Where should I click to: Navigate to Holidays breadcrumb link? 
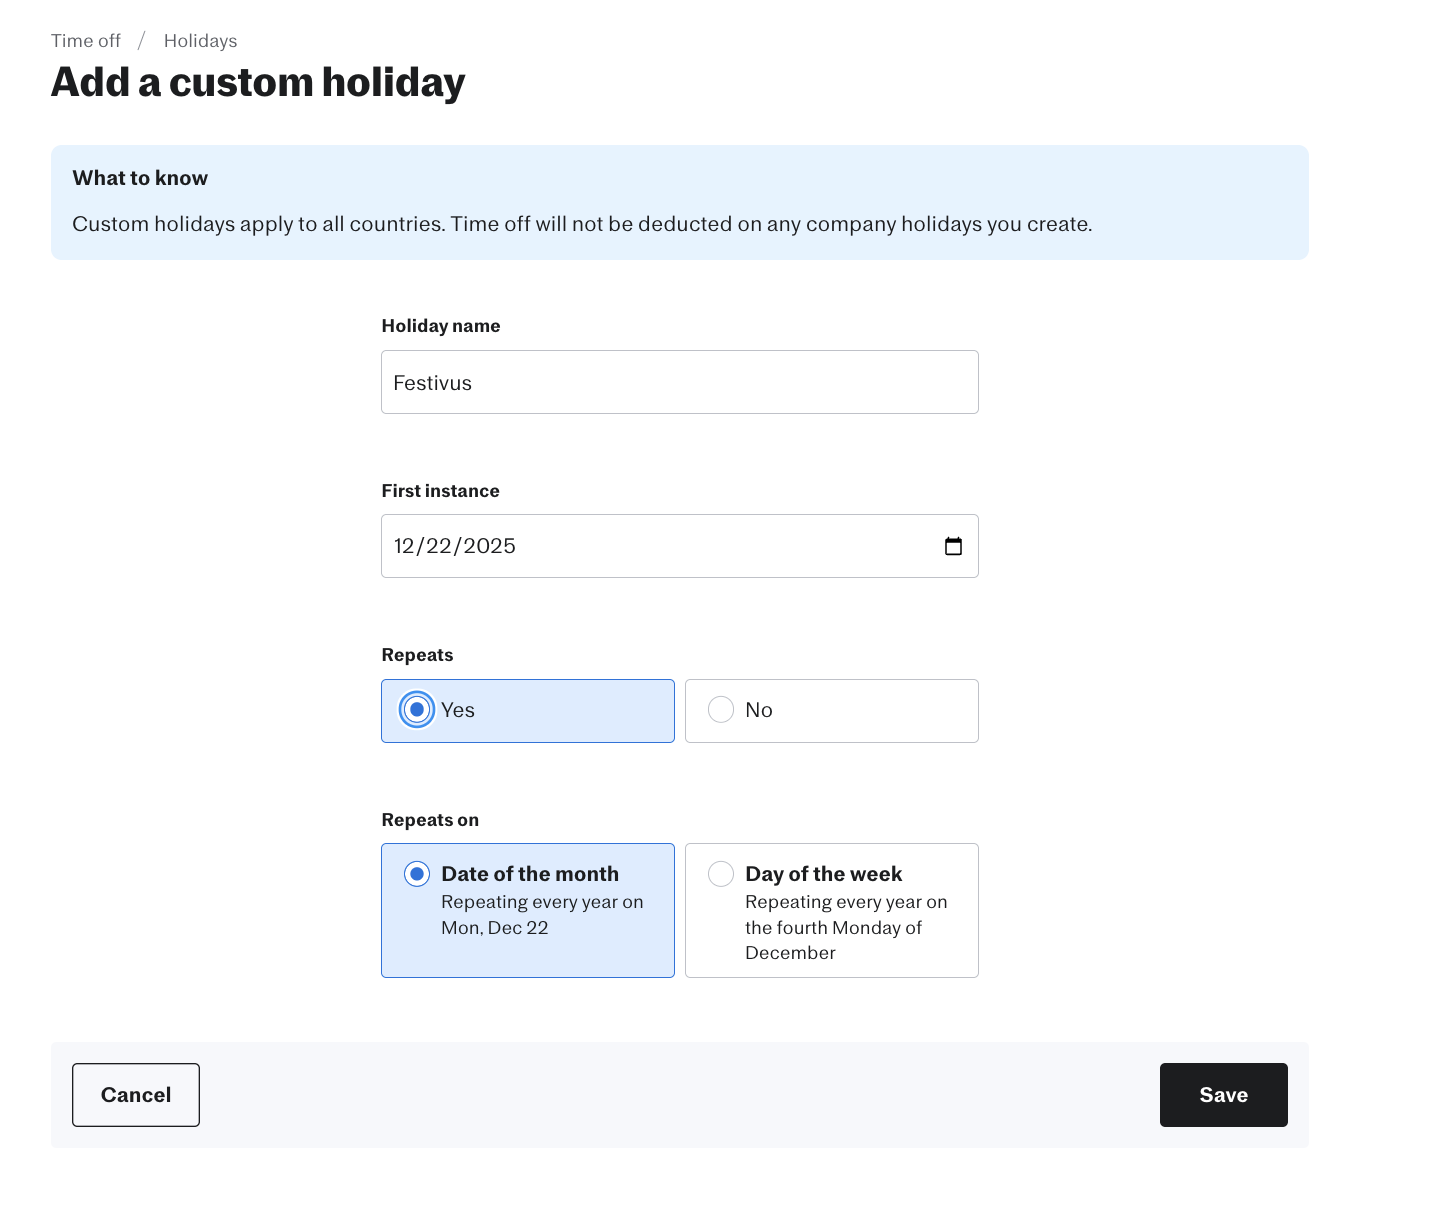pos(200,41)
